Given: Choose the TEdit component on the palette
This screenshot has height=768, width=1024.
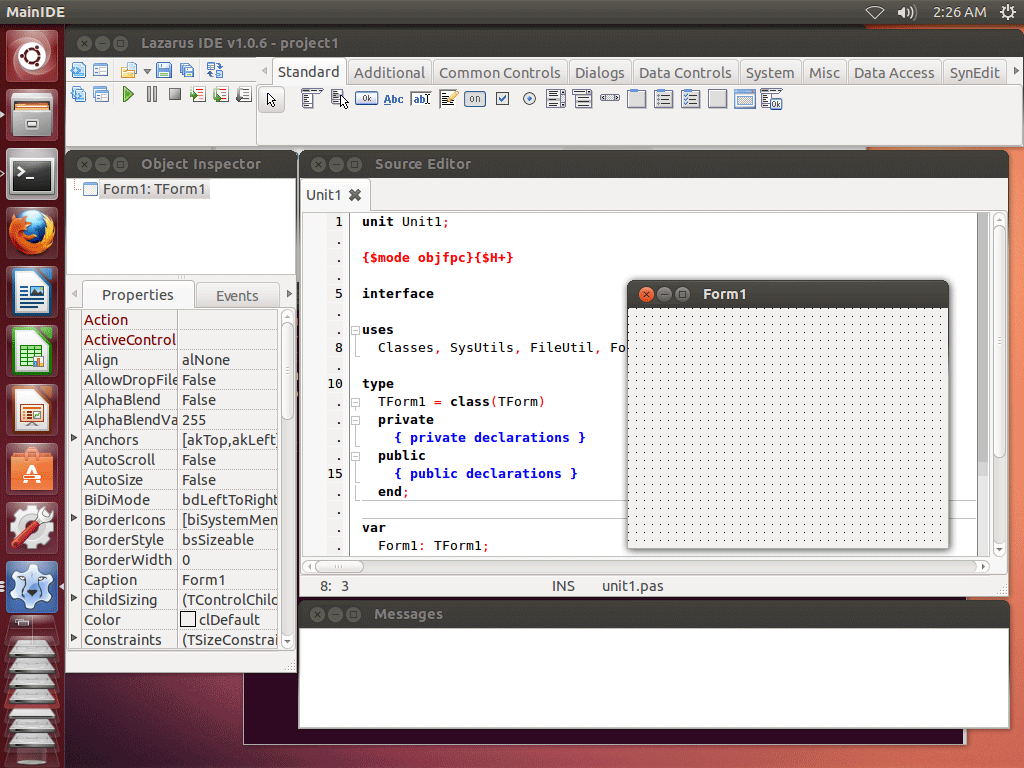Looking at the screenshot, I should 420,98.
